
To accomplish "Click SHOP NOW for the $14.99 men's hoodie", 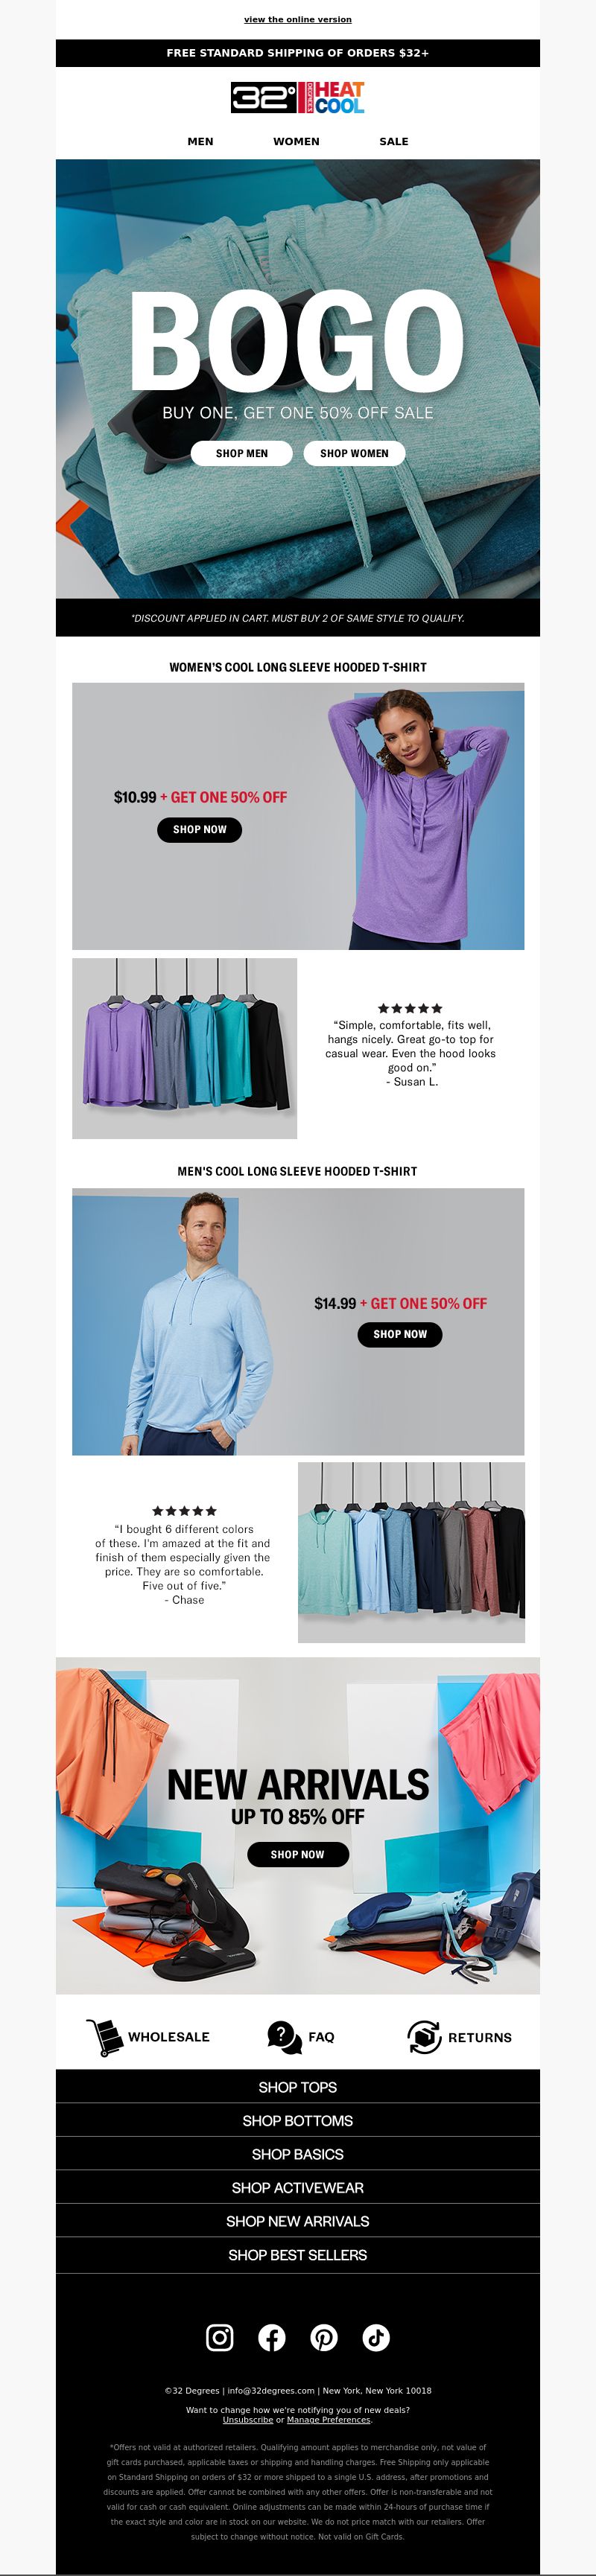I will point(400,1334).
